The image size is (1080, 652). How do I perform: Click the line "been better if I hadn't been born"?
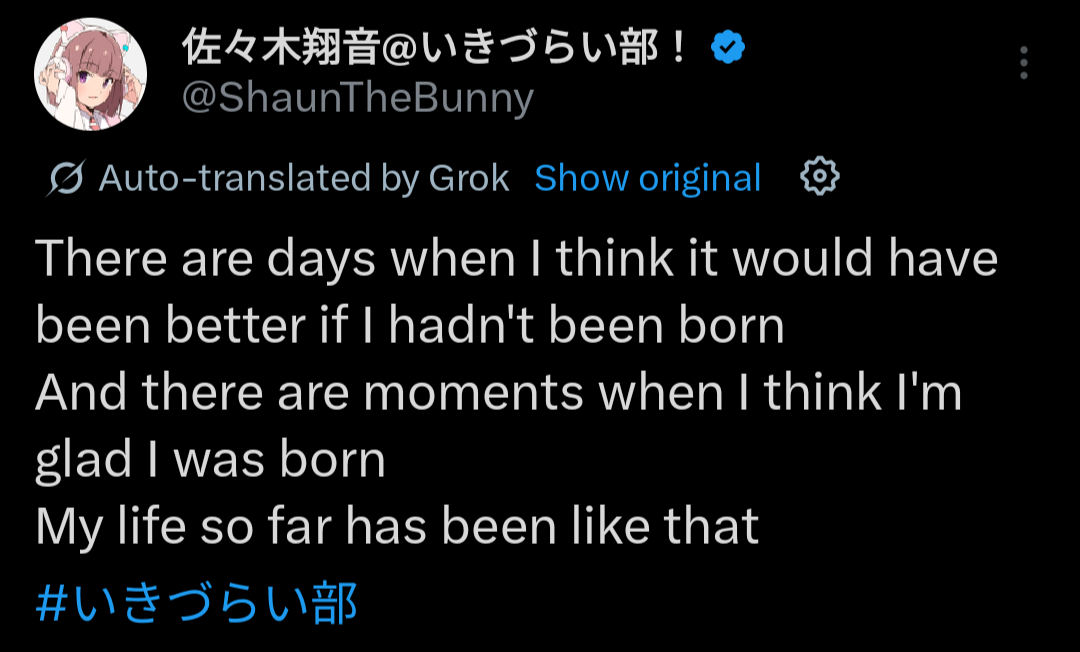[x=410, y=325]
